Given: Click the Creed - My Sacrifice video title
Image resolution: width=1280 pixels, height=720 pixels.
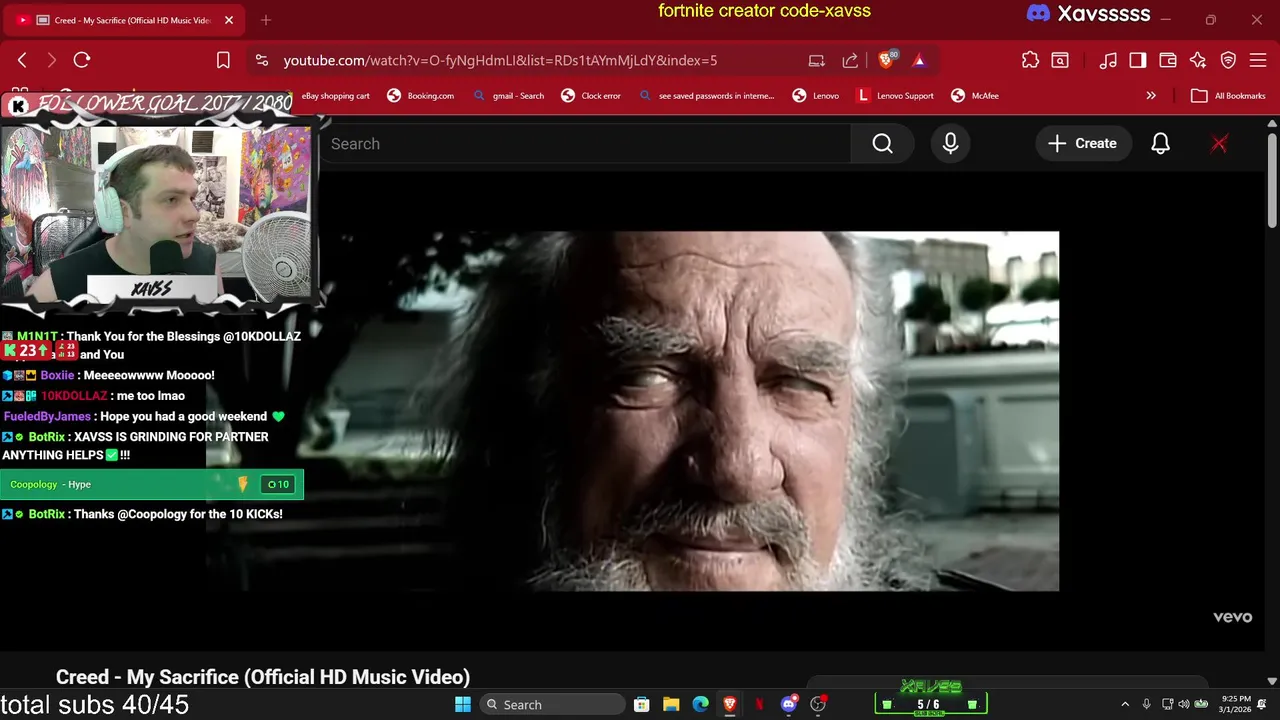Looking at the screenshot, I should pyautogui.click(x=263, y=677).
